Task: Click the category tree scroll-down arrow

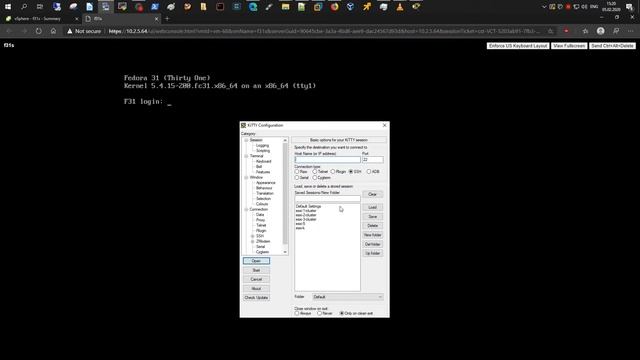Action: pos(285,252)
